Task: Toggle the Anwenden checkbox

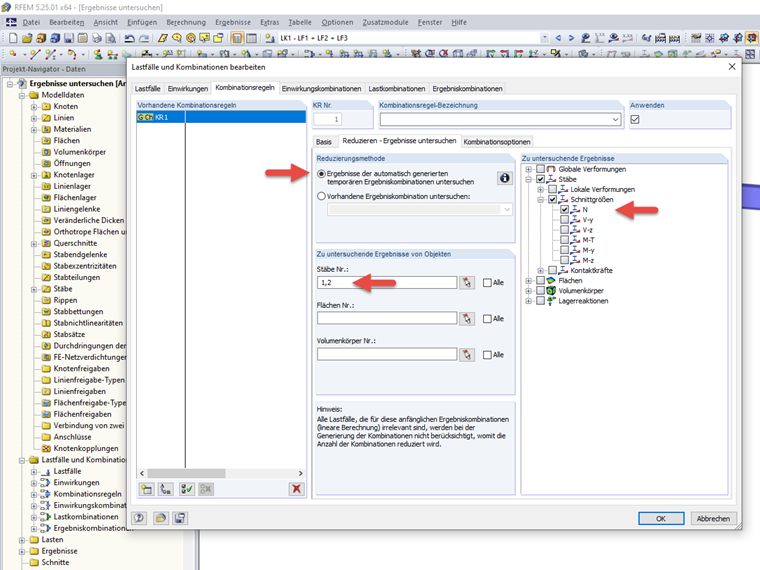Action: tap(635, 119)
